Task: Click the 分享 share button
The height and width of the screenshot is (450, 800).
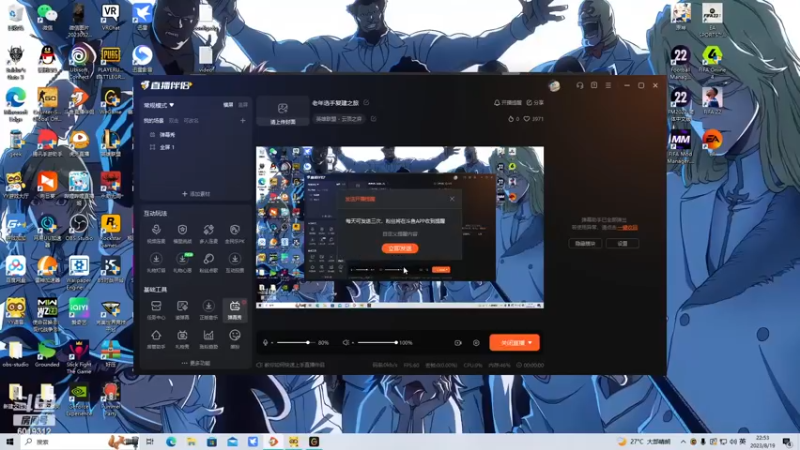Action: 535,103
